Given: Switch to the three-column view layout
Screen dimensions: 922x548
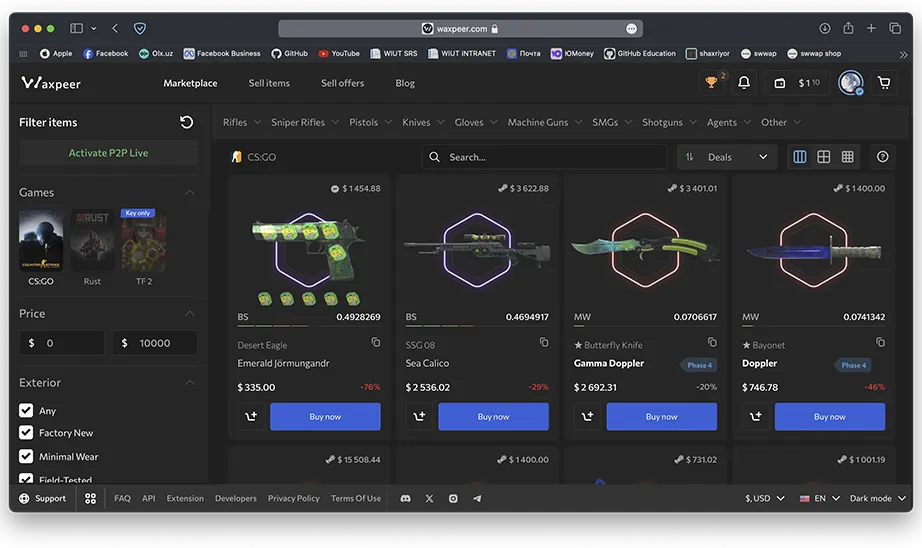Looking at the screenshot, I should (x=800, y=157).
